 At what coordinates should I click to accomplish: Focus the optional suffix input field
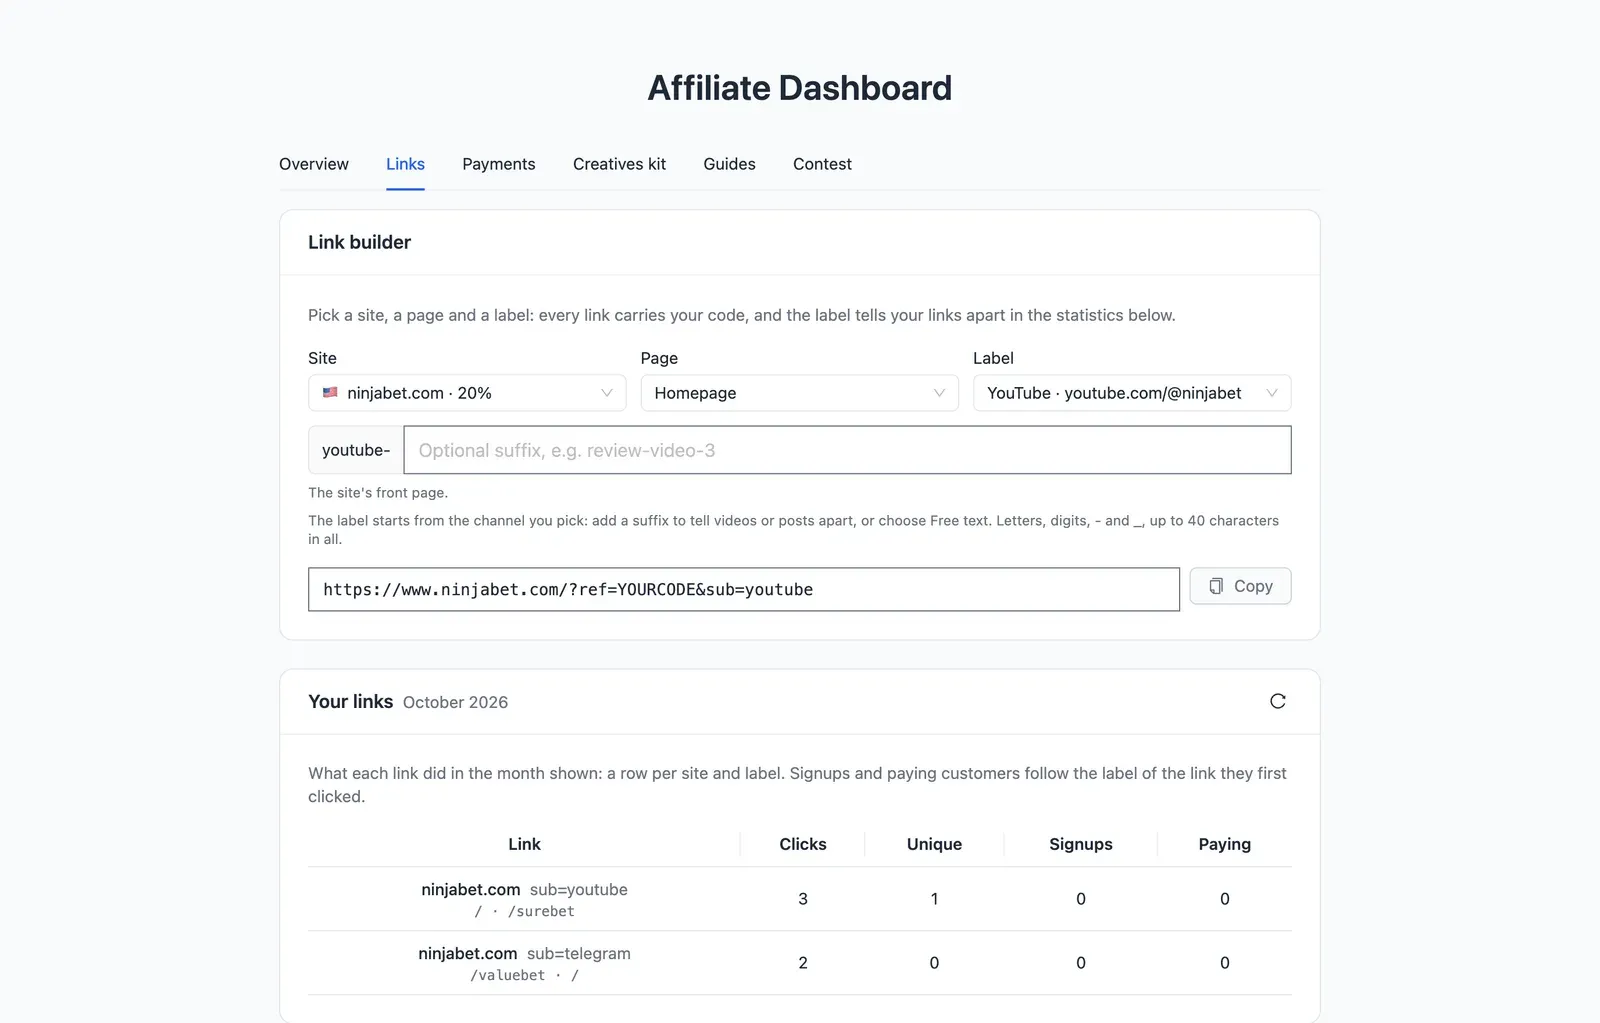tap(847, 450)
